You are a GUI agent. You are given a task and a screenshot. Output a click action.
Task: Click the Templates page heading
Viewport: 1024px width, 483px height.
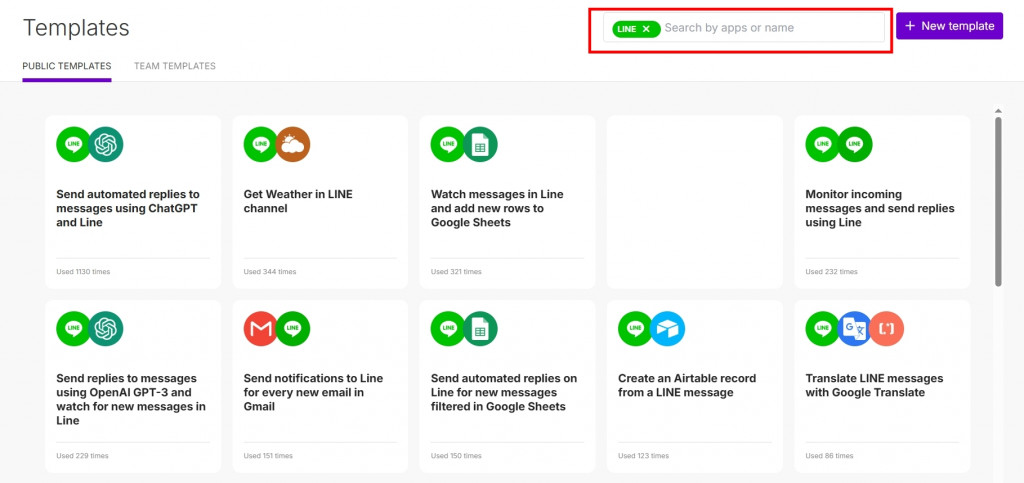[76, 28]
